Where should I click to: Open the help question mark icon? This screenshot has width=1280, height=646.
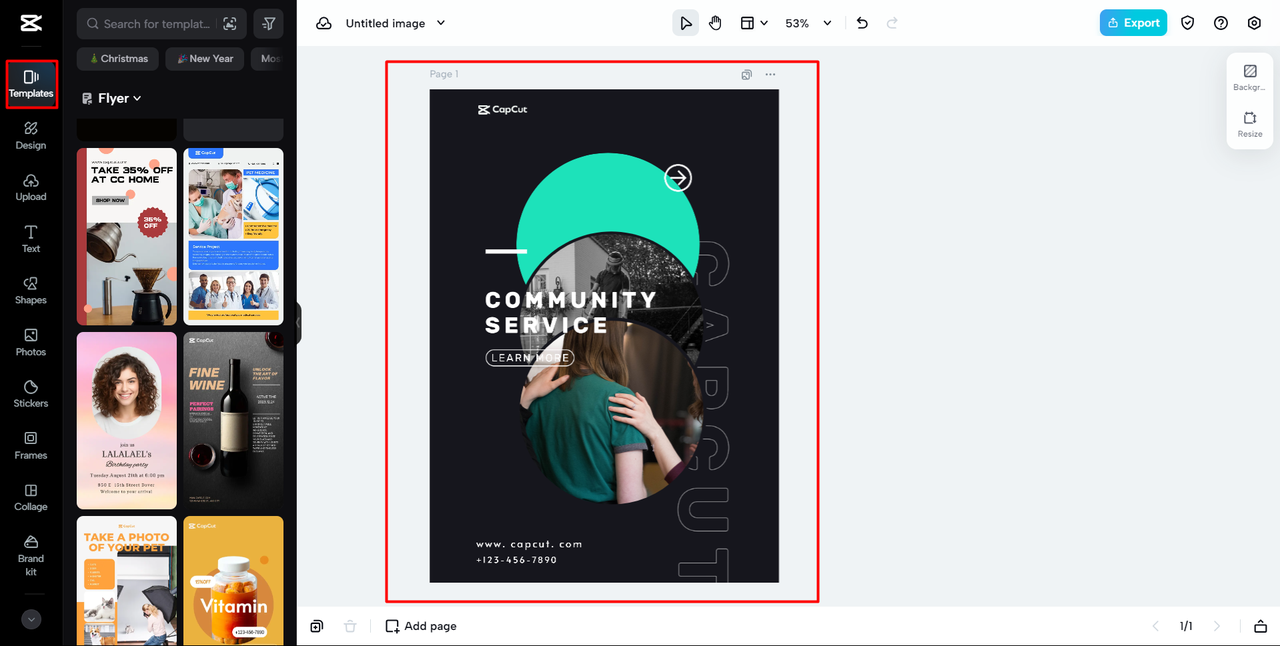pos(1221,23)
